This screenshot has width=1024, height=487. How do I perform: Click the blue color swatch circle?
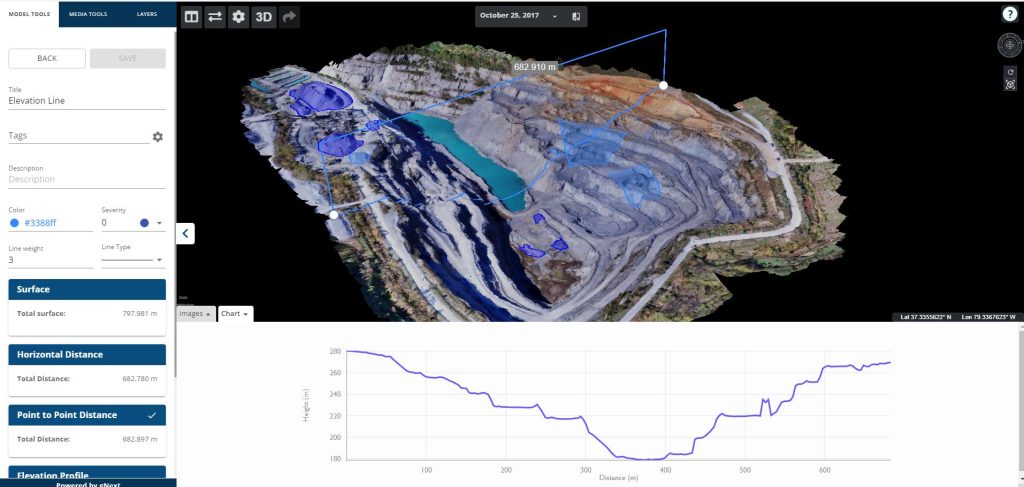click(14, 223)
